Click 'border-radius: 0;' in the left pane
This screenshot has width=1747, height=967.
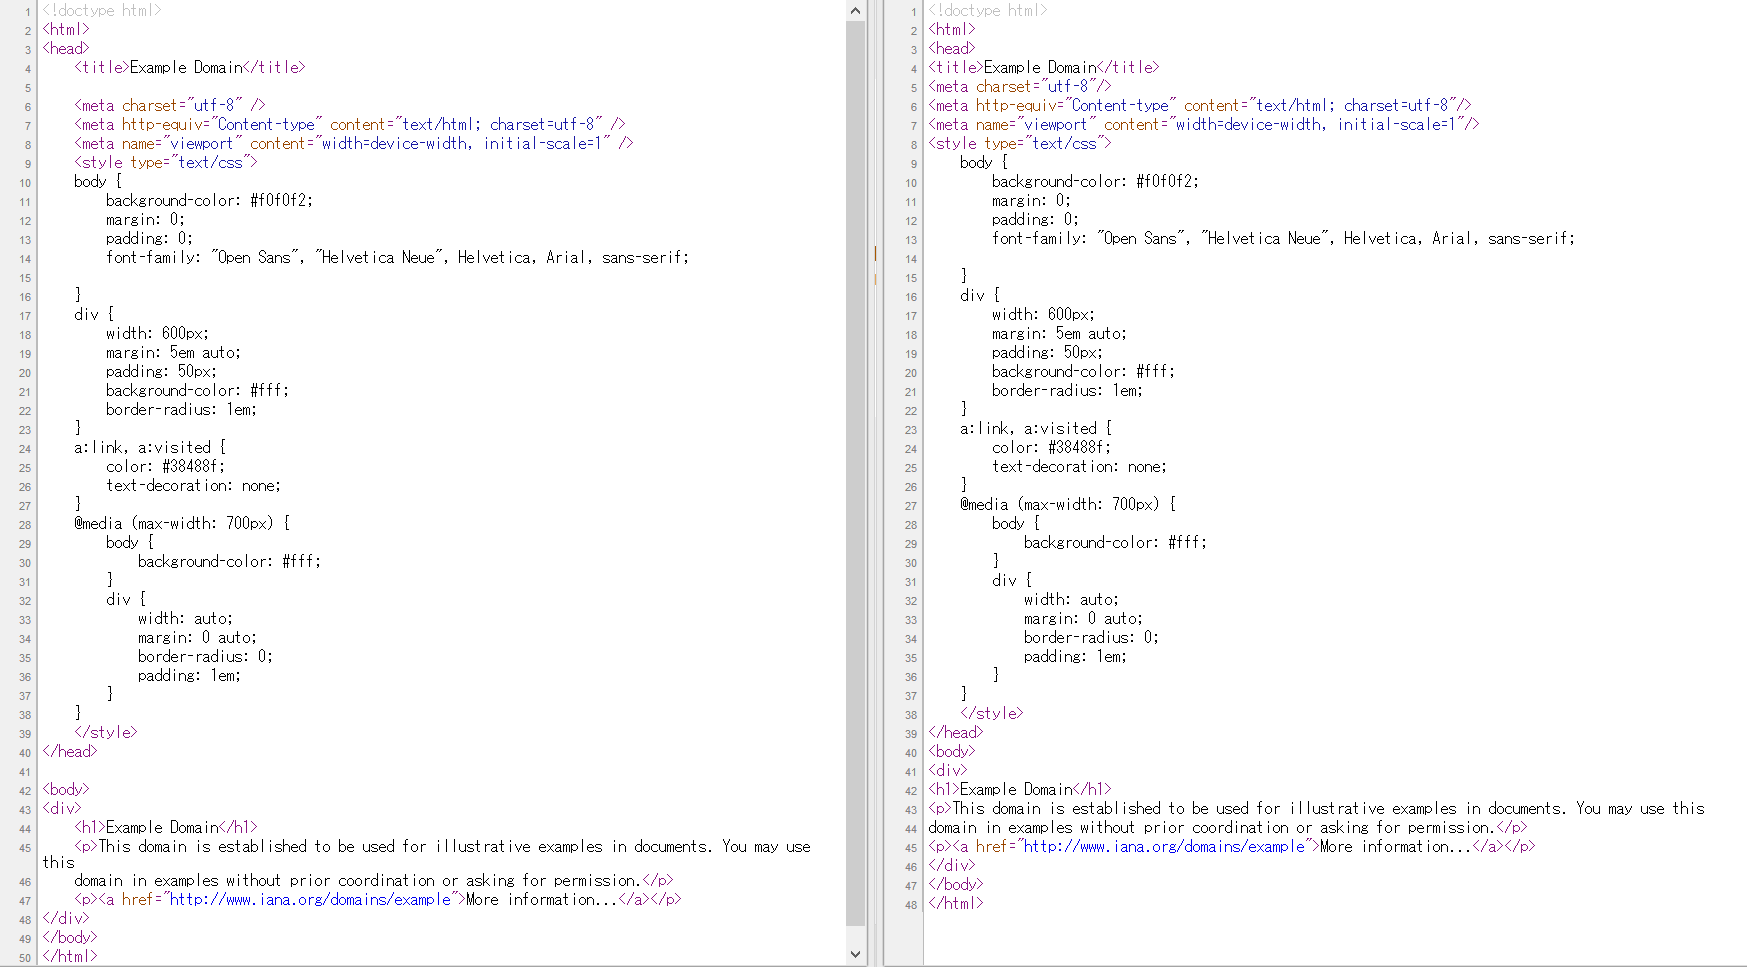tap(206, 657)
